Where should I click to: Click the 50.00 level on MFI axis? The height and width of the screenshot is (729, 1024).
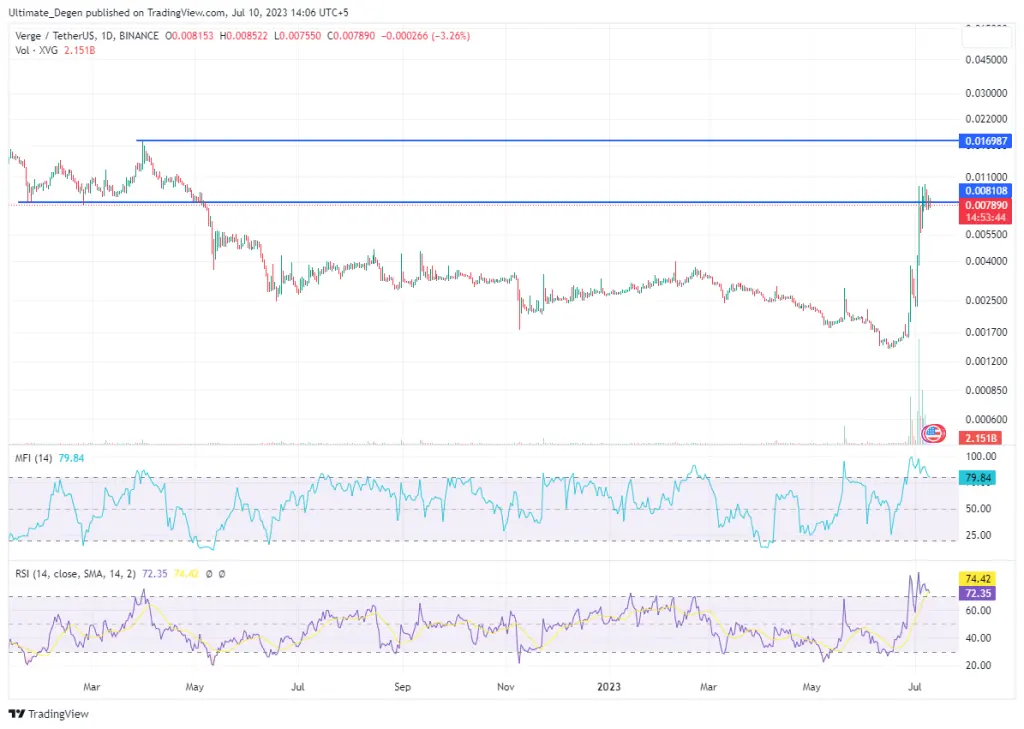(978, 508)
